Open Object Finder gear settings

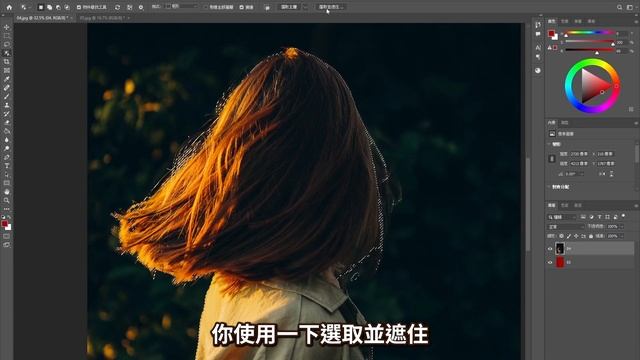coord(141,7)
